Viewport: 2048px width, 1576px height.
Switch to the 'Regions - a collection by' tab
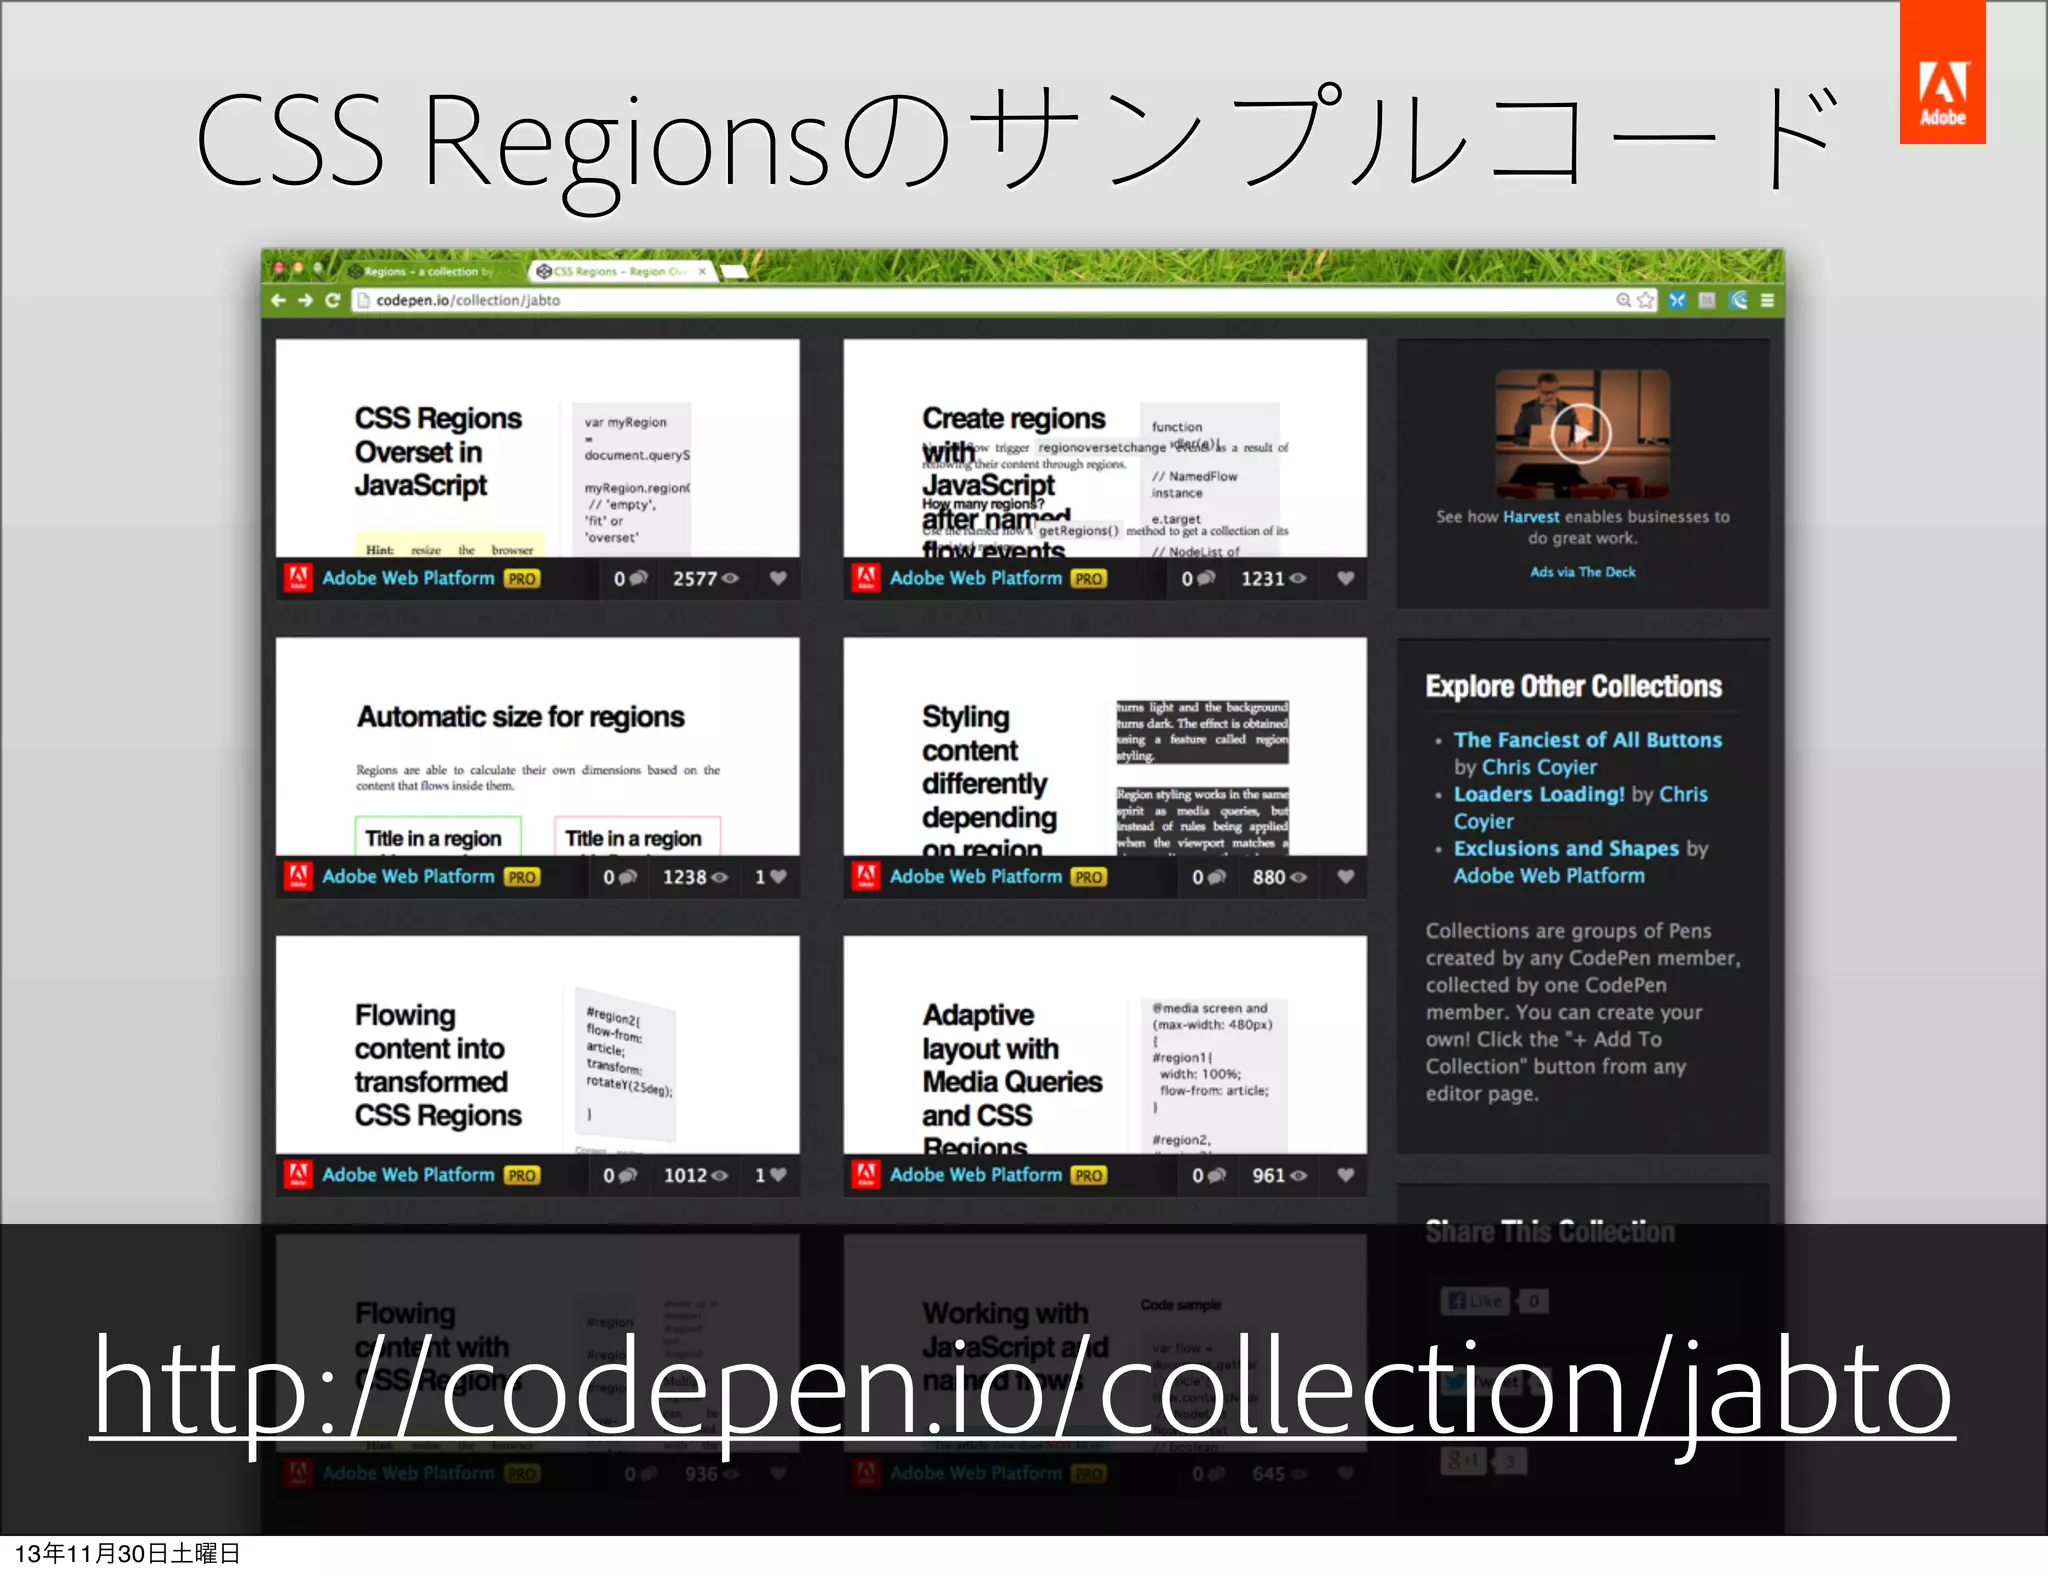tap(430, 272)
